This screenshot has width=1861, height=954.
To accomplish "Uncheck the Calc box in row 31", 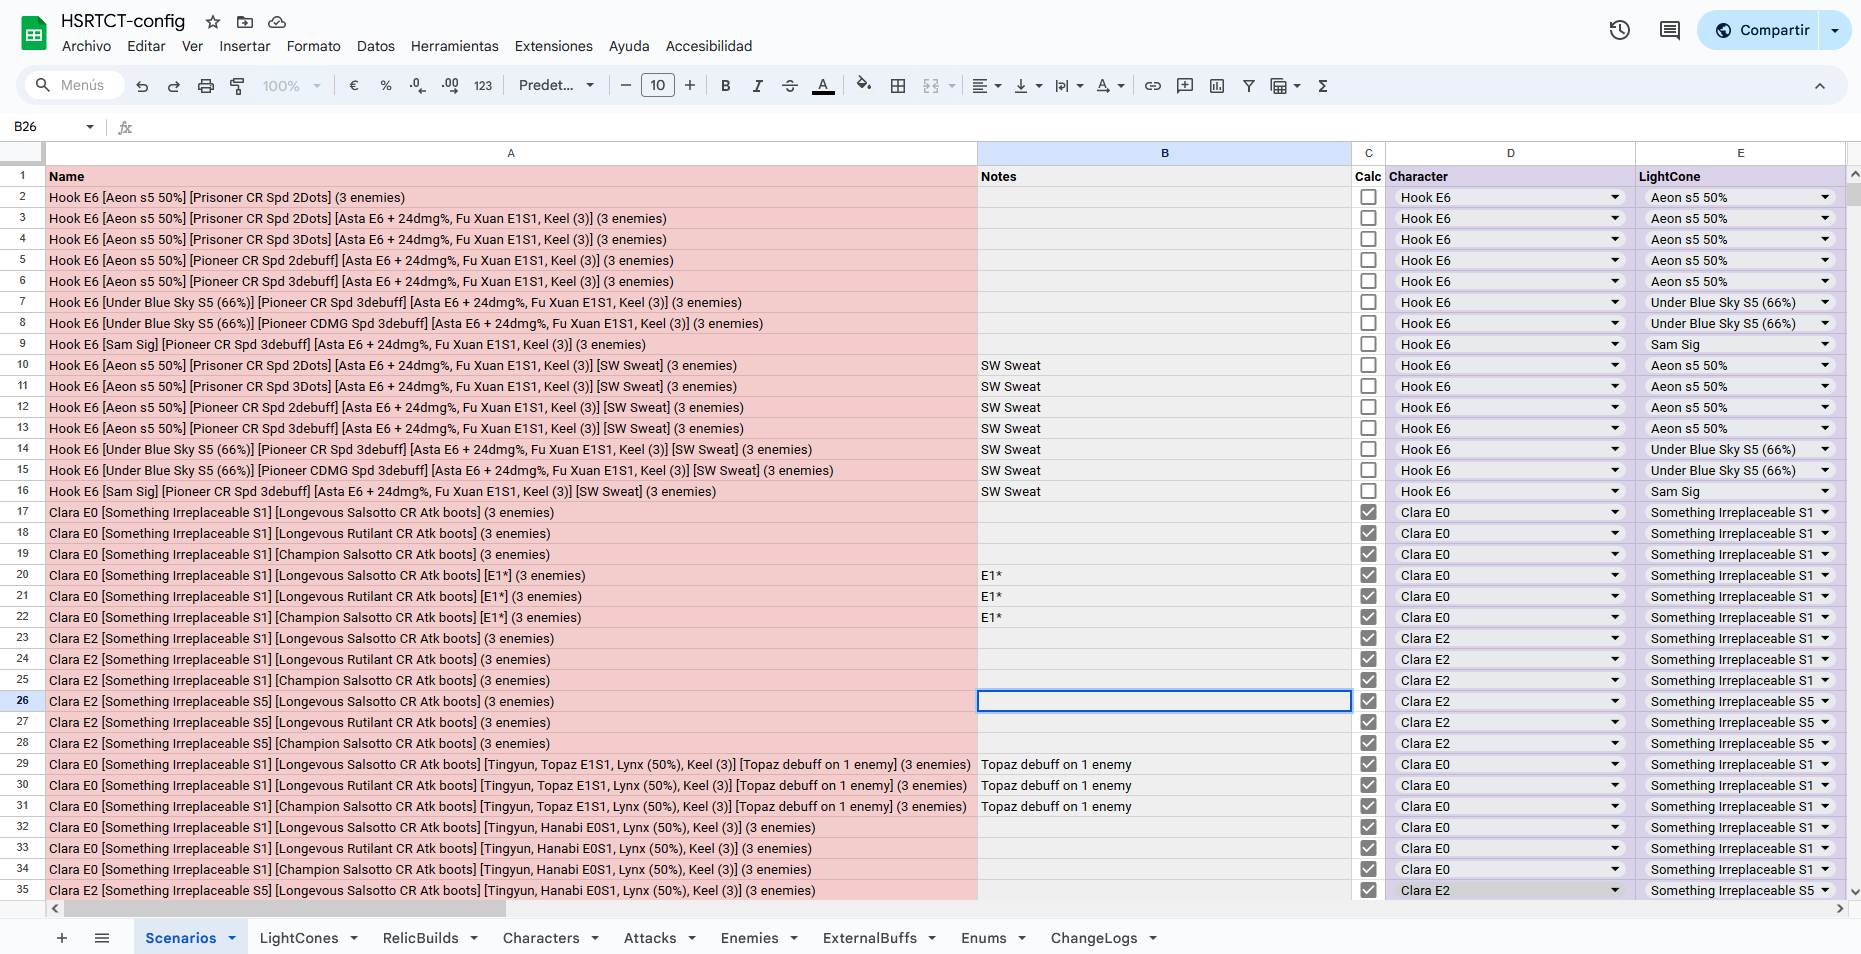I will (1368, 807).
